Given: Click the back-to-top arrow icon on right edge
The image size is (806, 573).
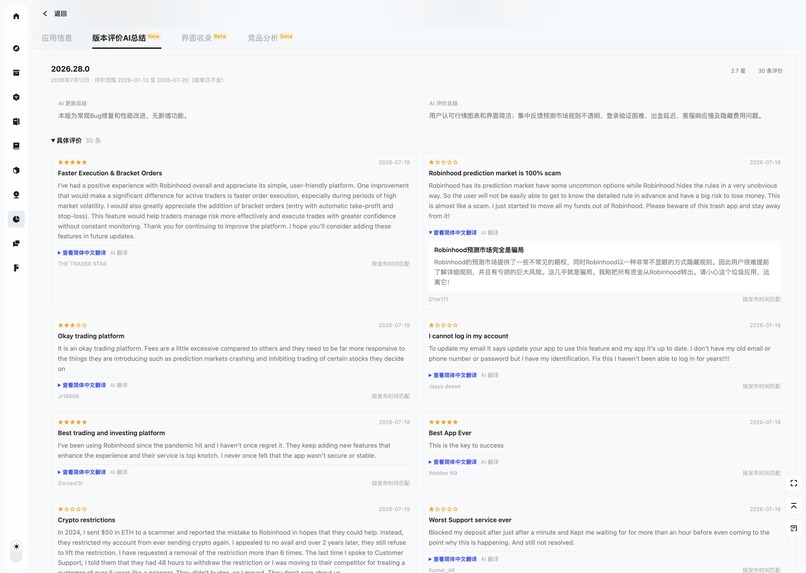Looking at the screenshot, I should 794,506.
